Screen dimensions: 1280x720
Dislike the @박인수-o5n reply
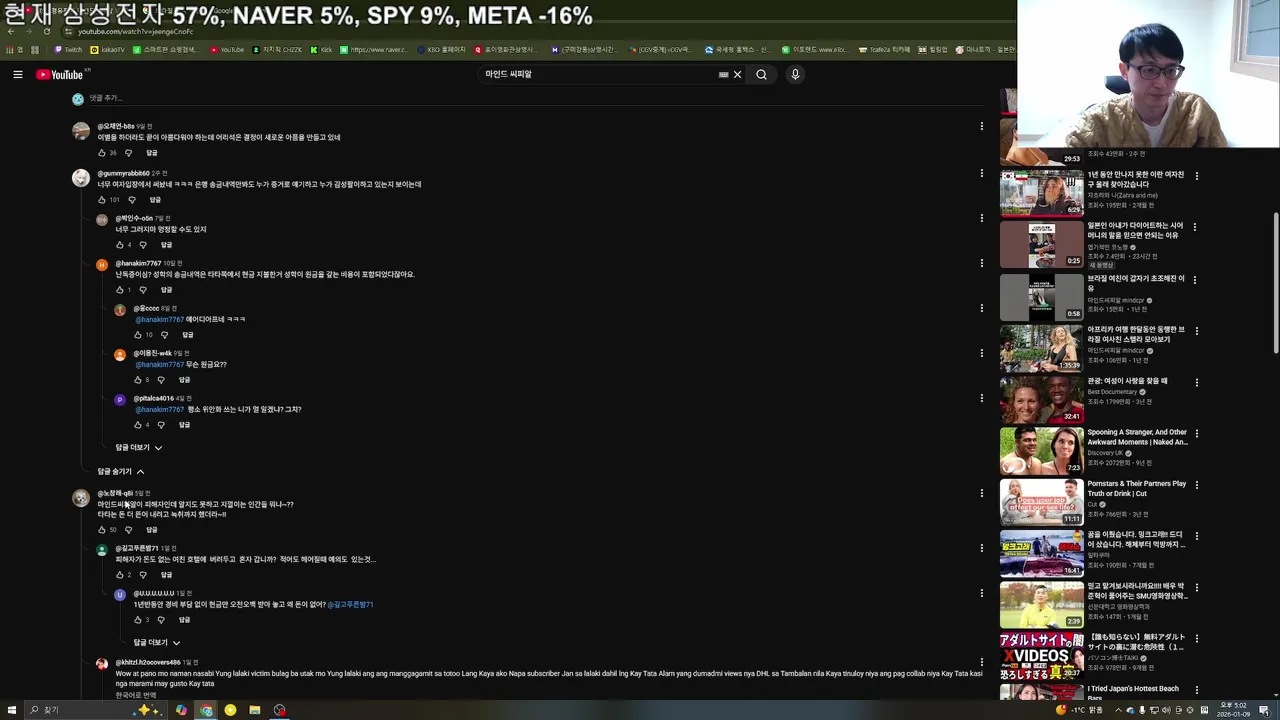coord(143,245)
